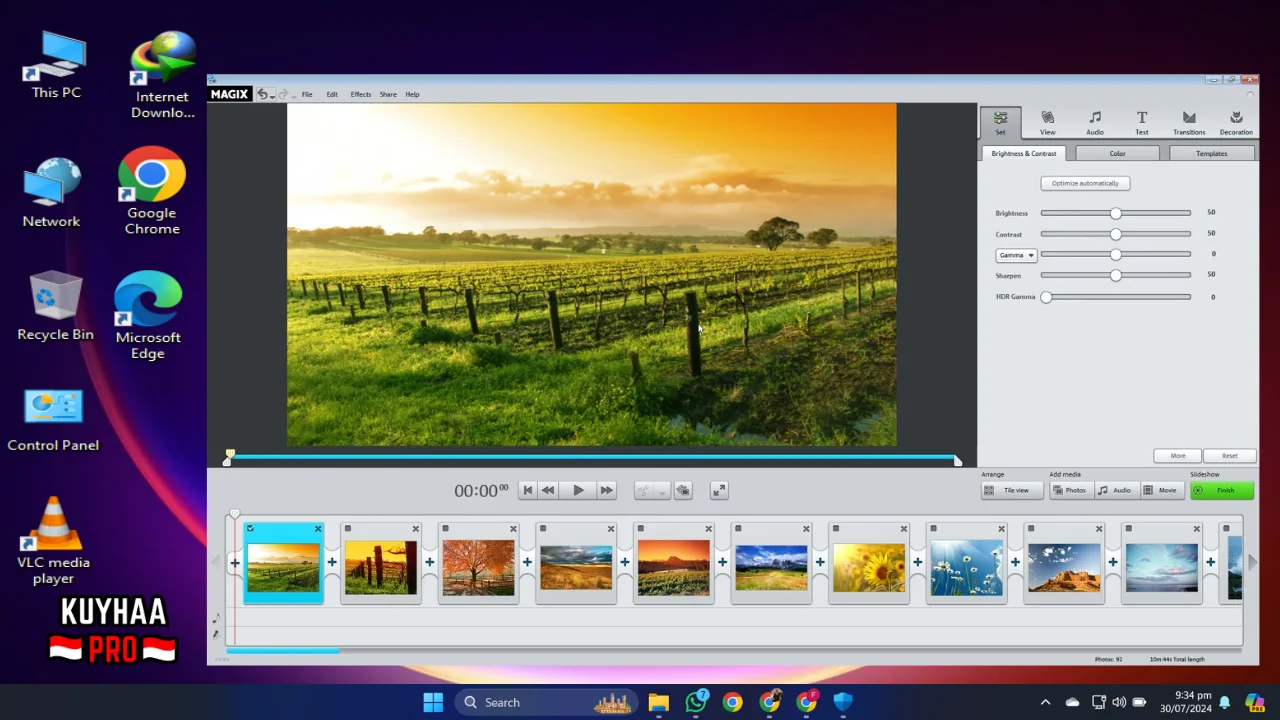Open the Help menu
1280x720 pixels.
click(x=412, y=94)
